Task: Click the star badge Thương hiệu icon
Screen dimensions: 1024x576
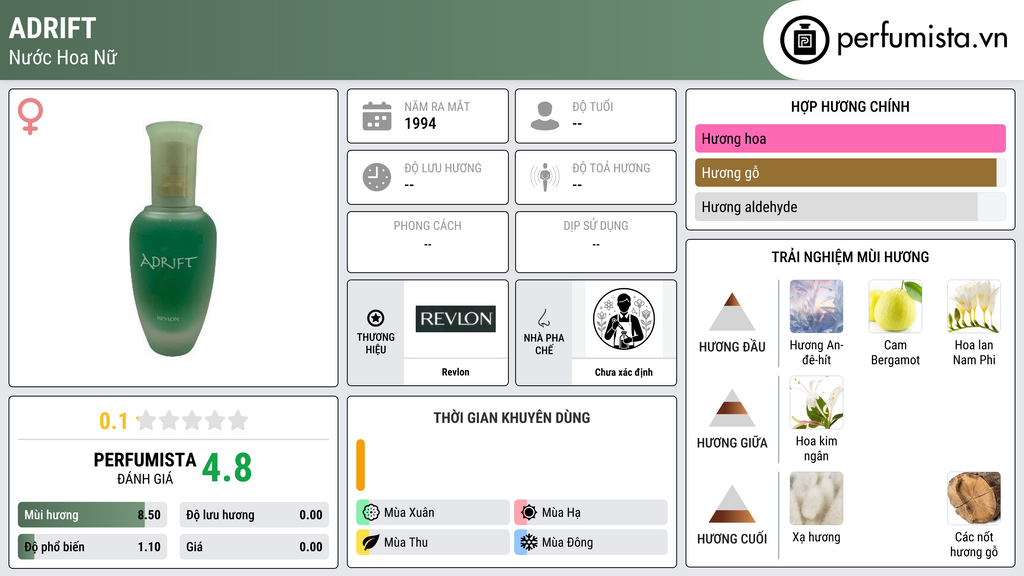Action: coord(376,318)
